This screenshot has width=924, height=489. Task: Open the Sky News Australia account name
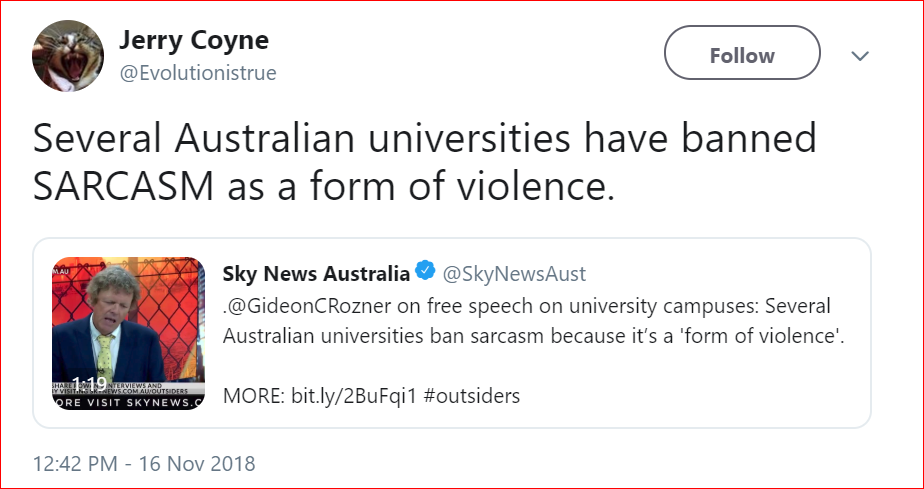[316, 273]
